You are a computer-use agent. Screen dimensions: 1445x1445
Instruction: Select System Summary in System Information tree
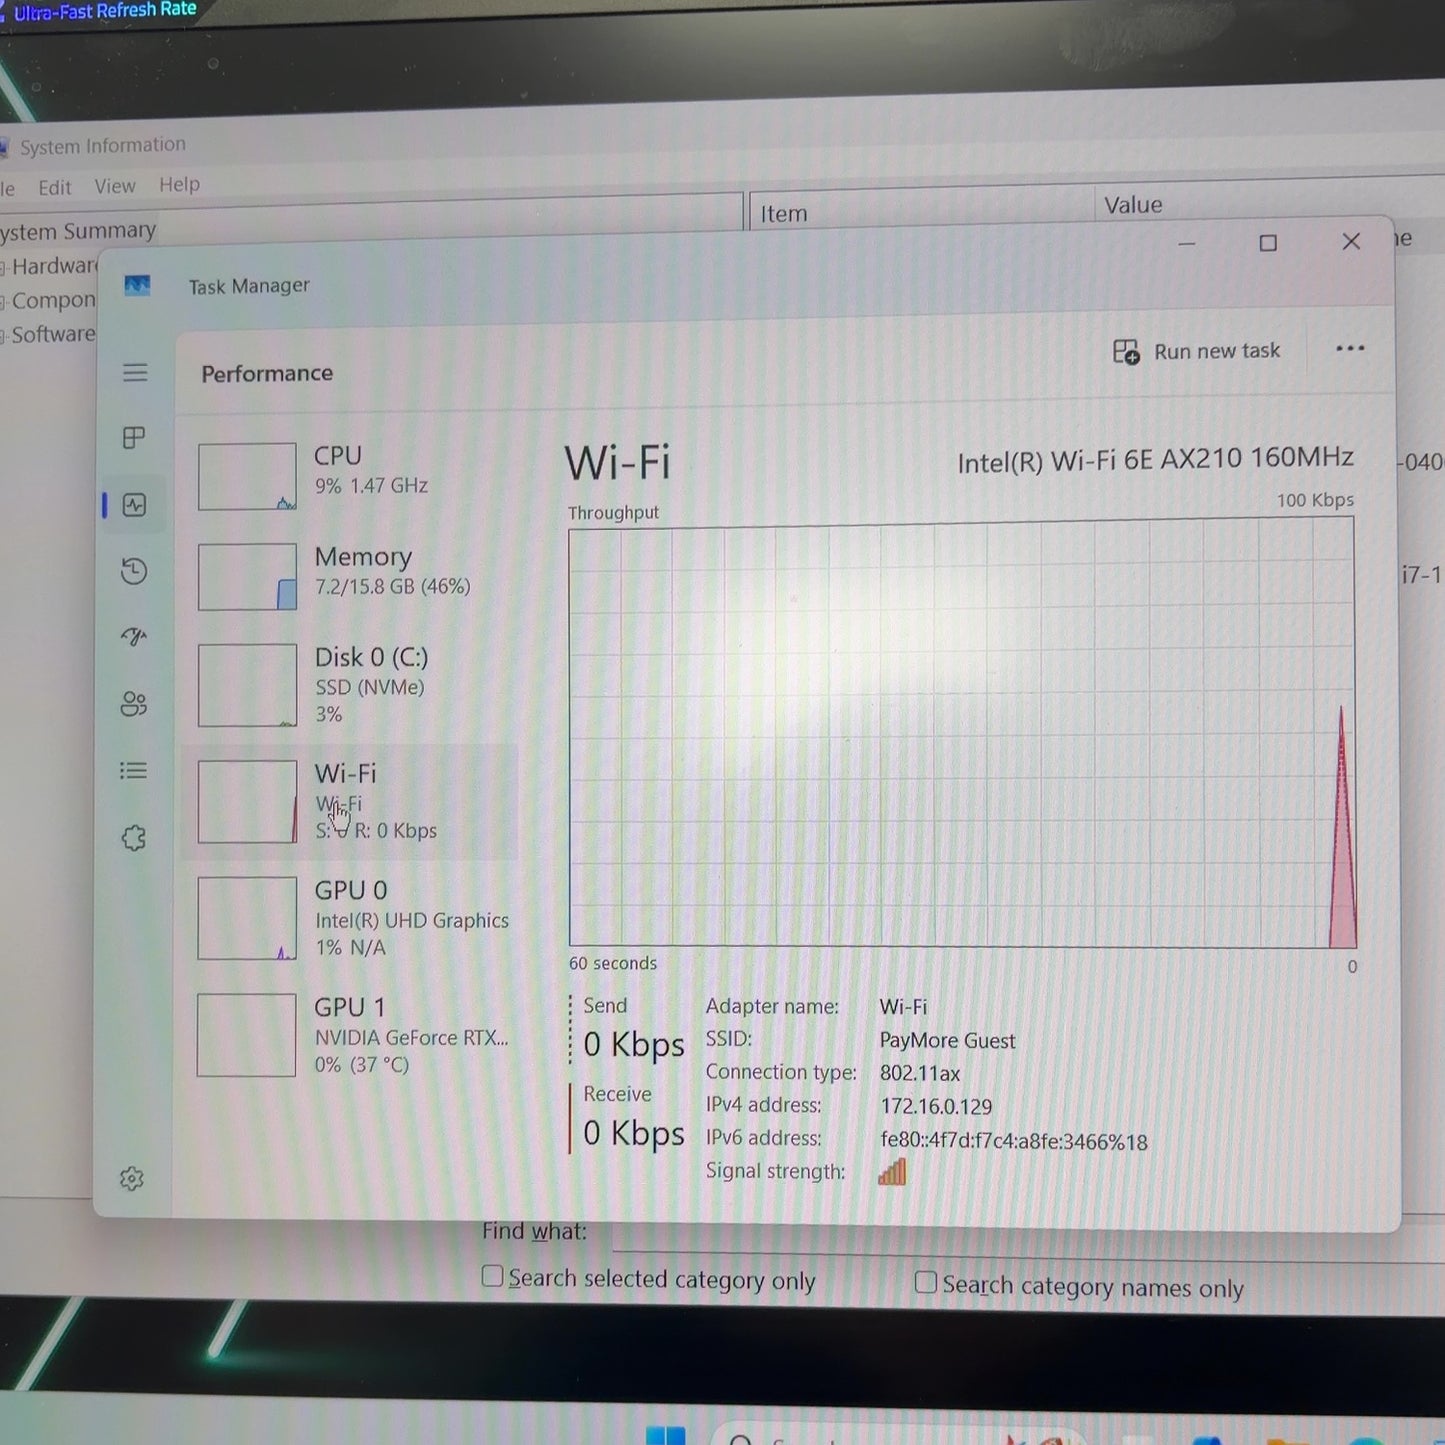[x=78, y=232]
